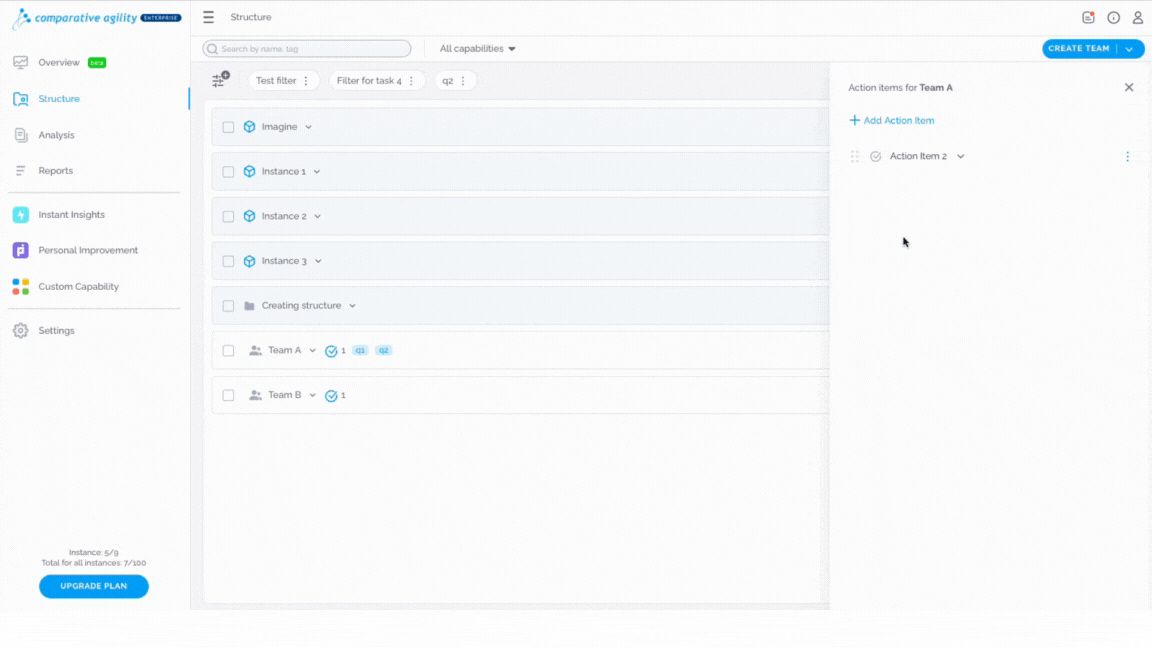
Task: Open the All capabilities dropdown
Action: (478, 48)
